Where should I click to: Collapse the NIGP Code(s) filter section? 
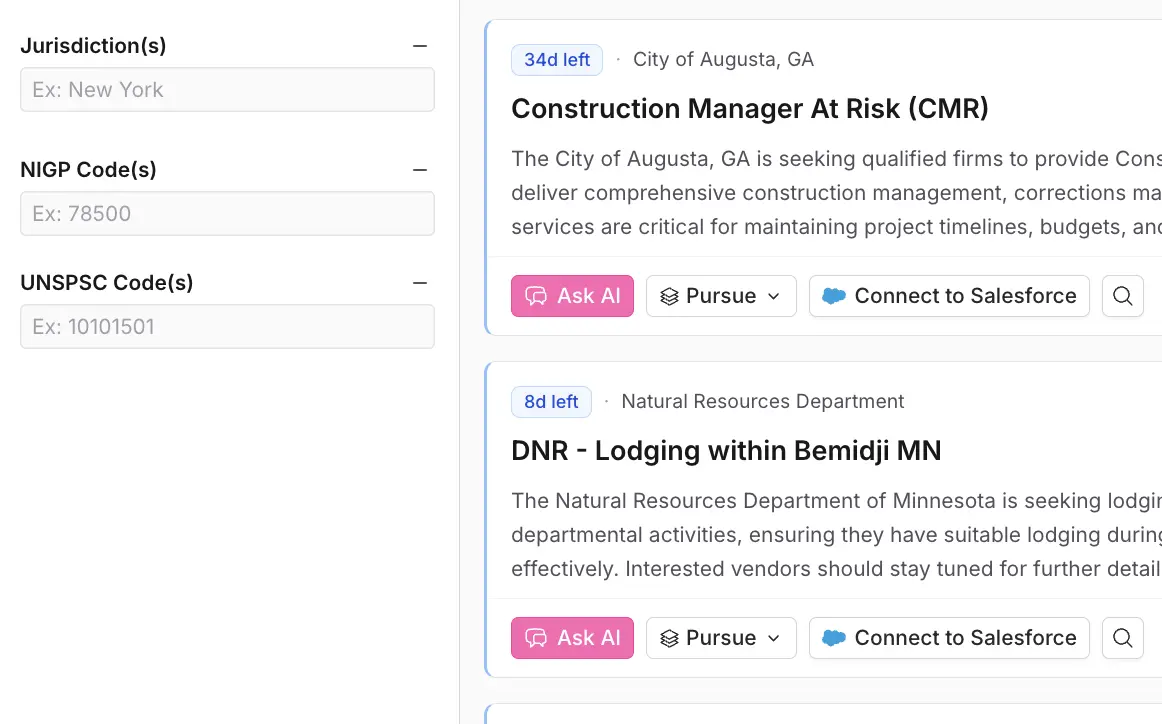pyautogui.click(x=420, y=168)
